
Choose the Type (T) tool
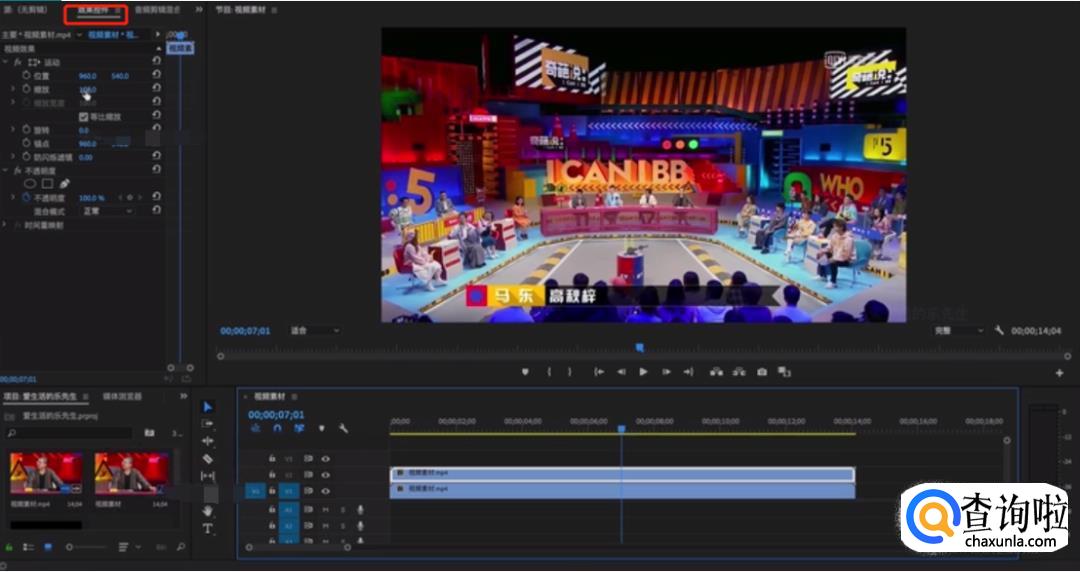[208, 529]
